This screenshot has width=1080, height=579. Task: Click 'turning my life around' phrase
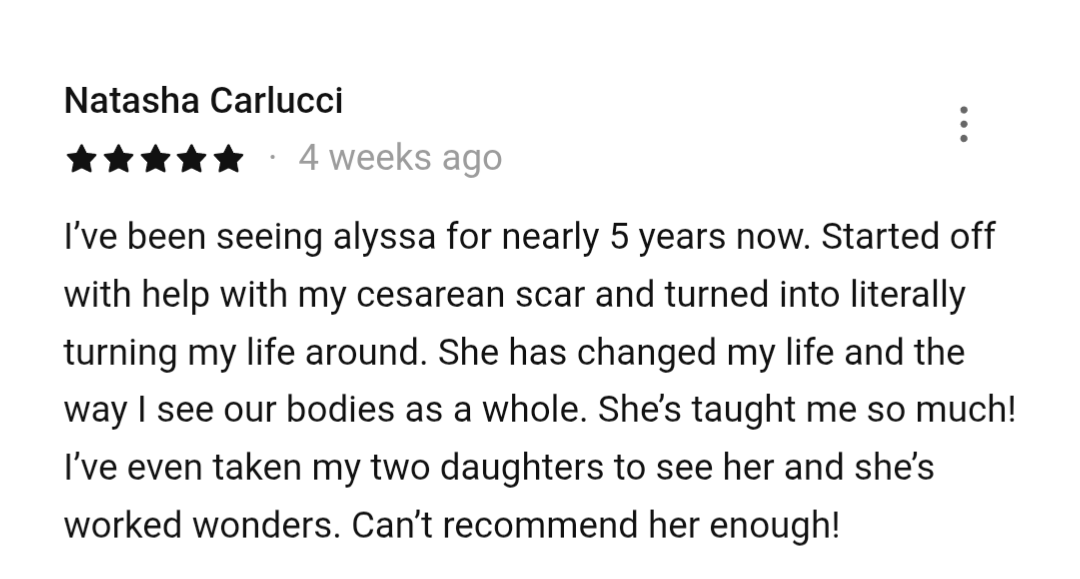pyautogui.click(x=242, y=353)
